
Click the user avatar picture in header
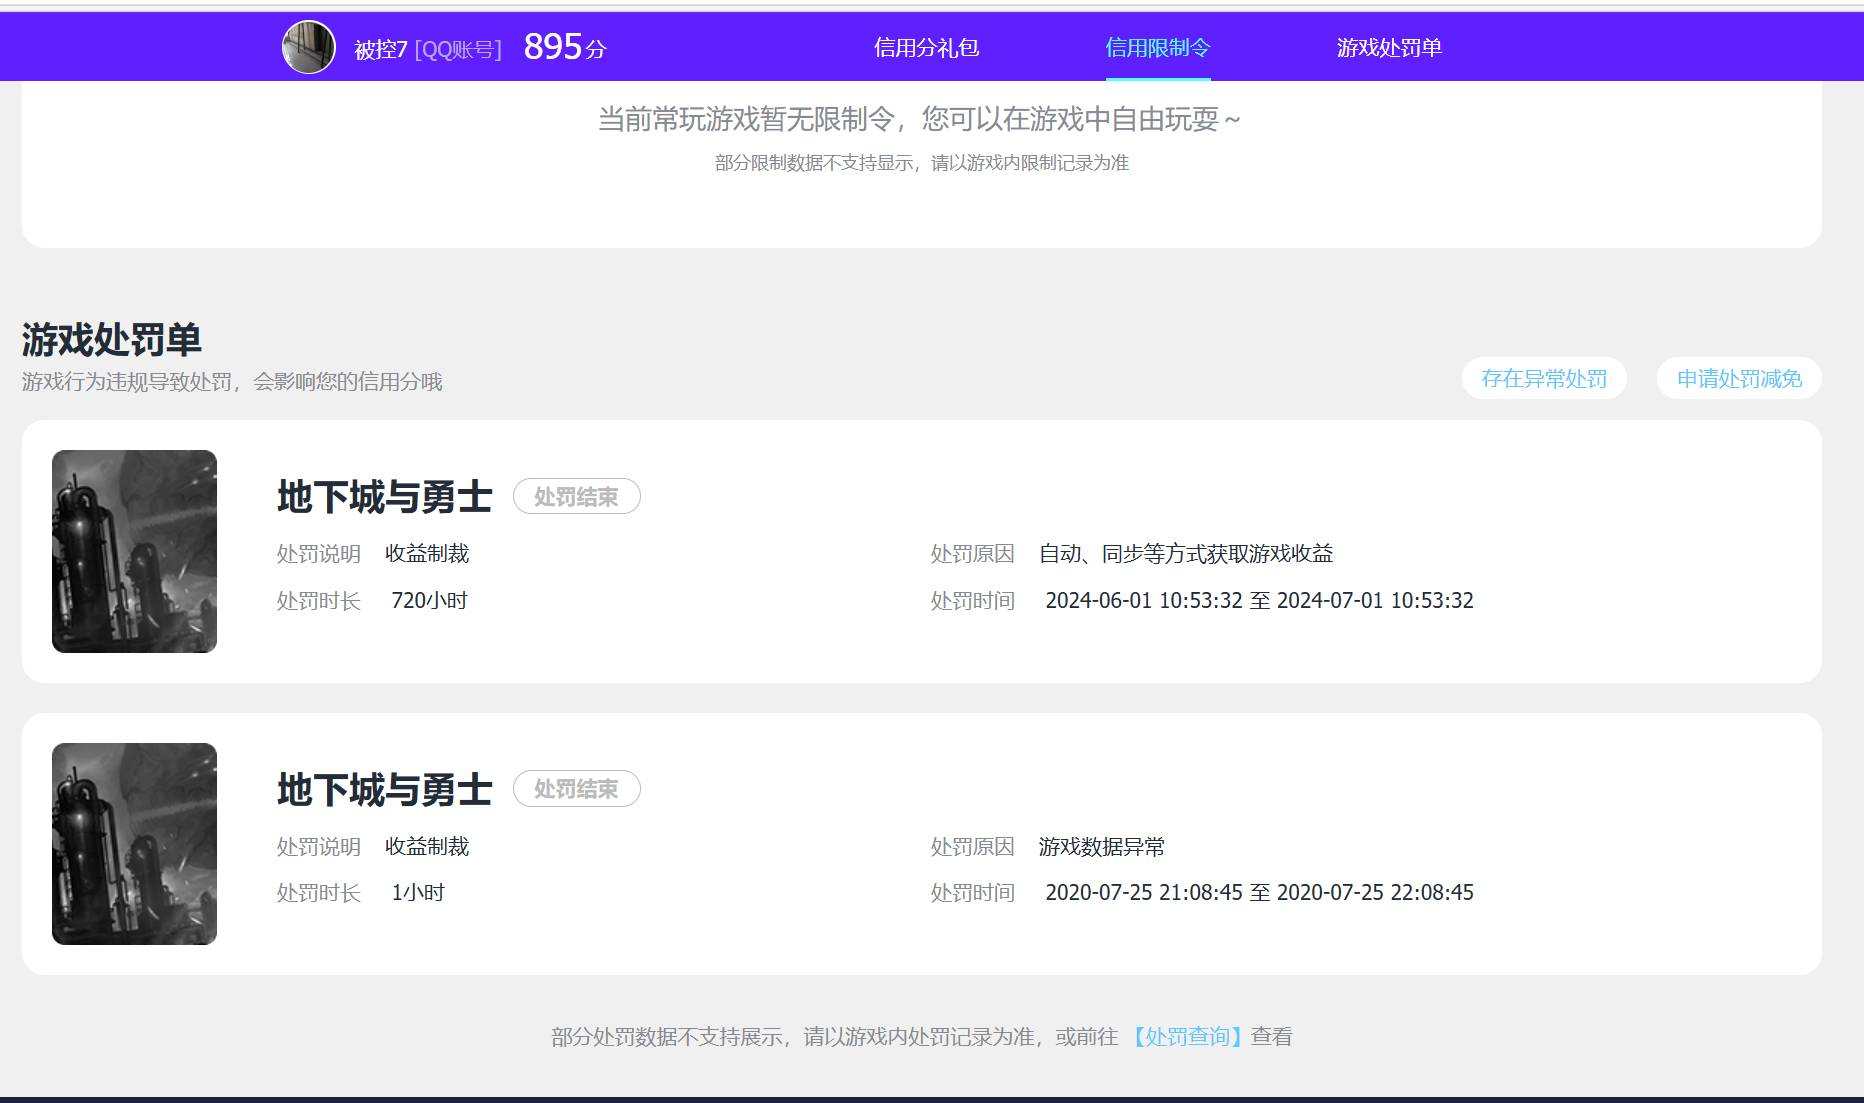[308, 47]
